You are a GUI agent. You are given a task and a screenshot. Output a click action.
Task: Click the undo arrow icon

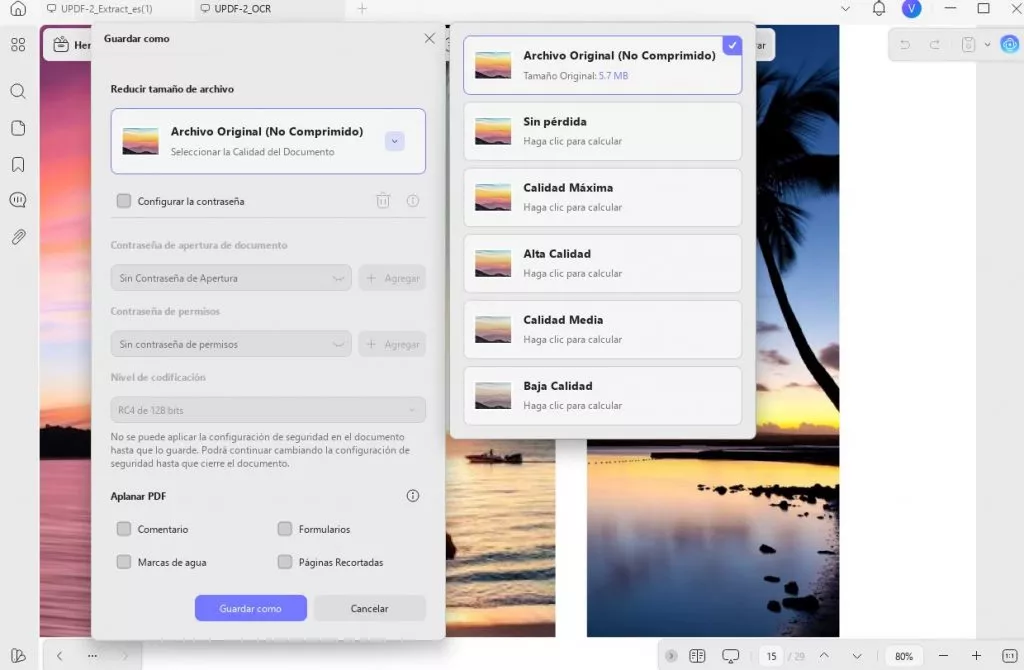click(905, 44)
